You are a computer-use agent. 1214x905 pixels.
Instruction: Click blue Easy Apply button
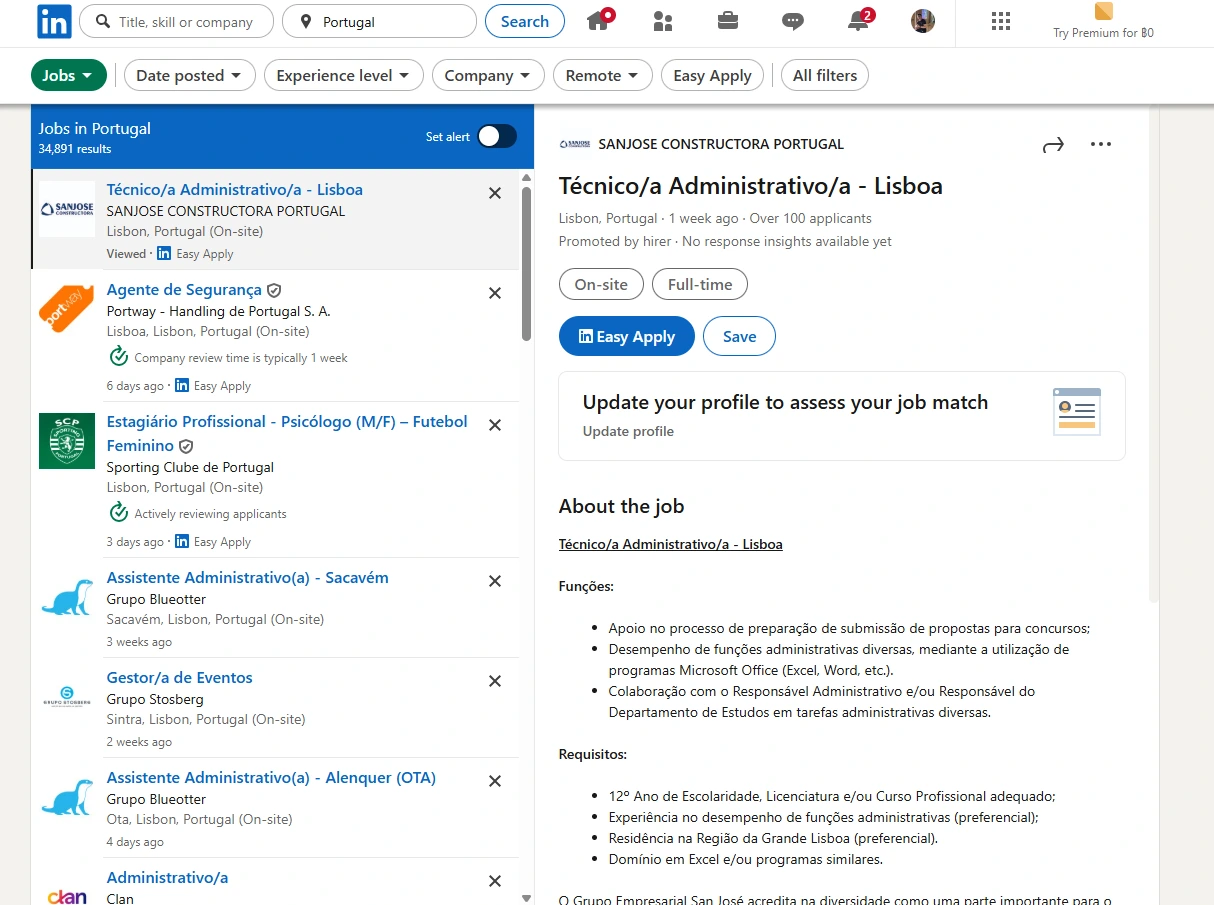(627, 336)
